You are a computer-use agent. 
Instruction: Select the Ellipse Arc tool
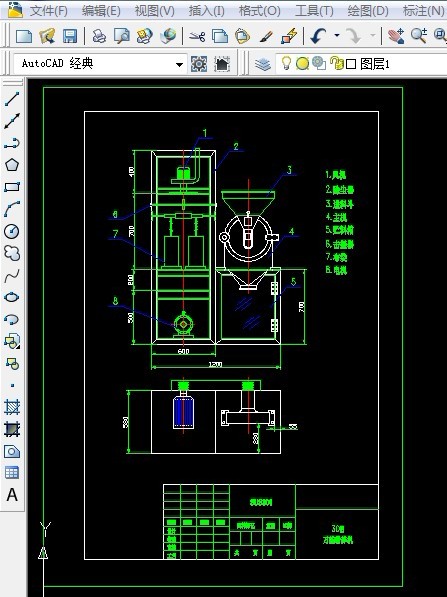pyautogui.click(x=12, y=319)
